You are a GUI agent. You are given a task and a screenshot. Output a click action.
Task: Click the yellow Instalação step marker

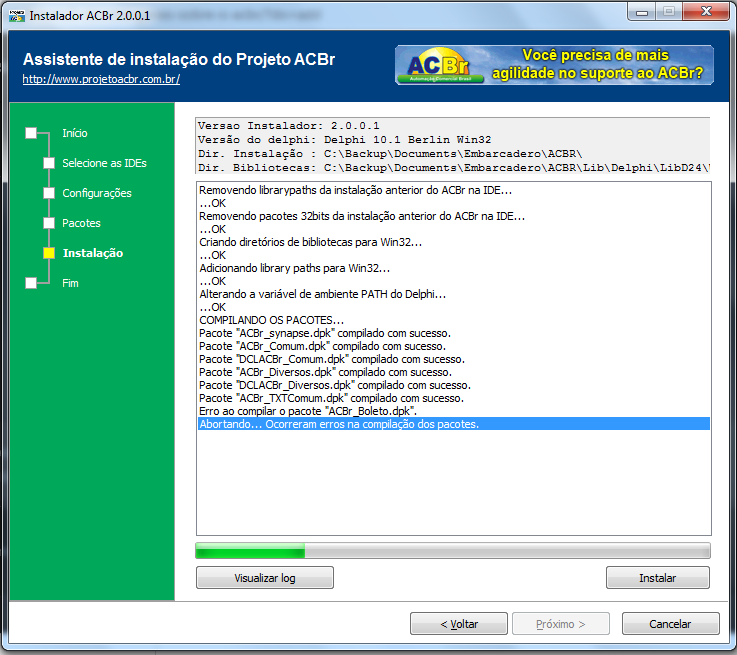[49, 253]
